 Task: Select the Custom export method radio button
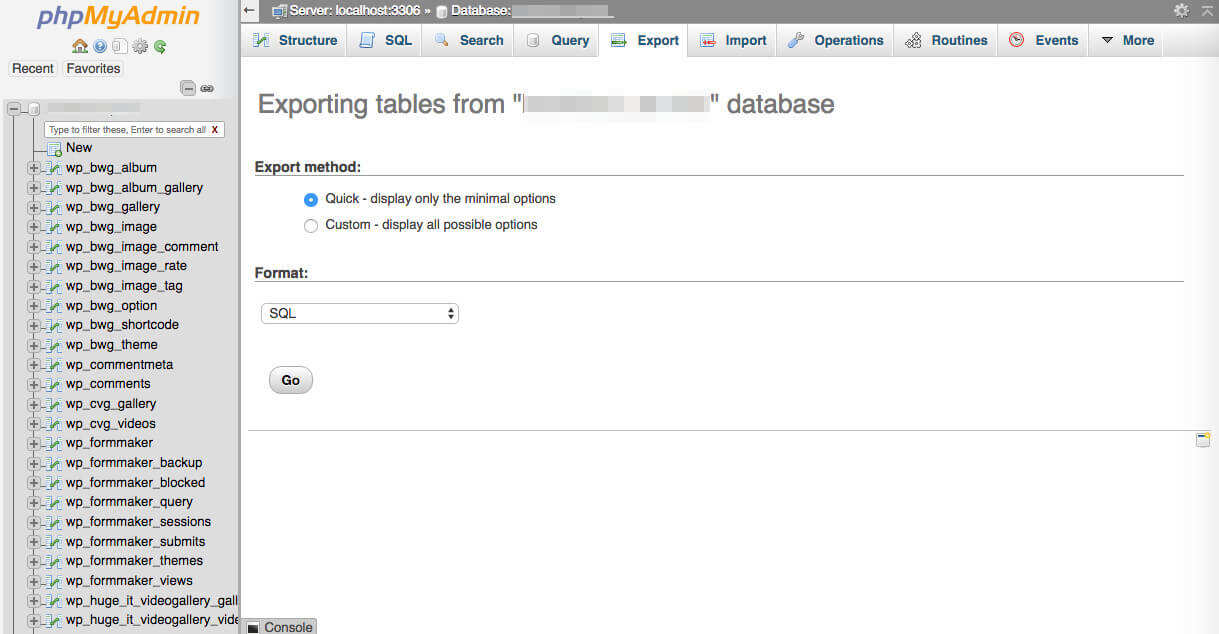311,225
